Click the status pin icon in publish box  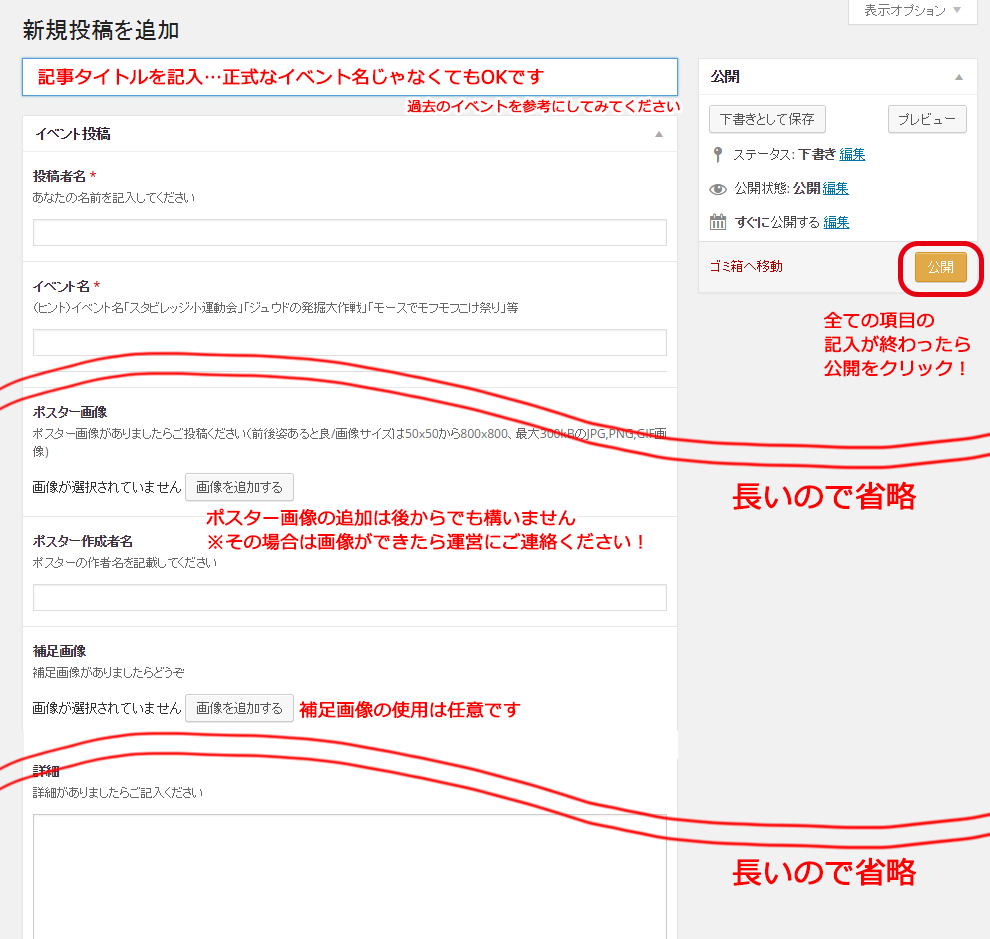[x=717, y=155]
